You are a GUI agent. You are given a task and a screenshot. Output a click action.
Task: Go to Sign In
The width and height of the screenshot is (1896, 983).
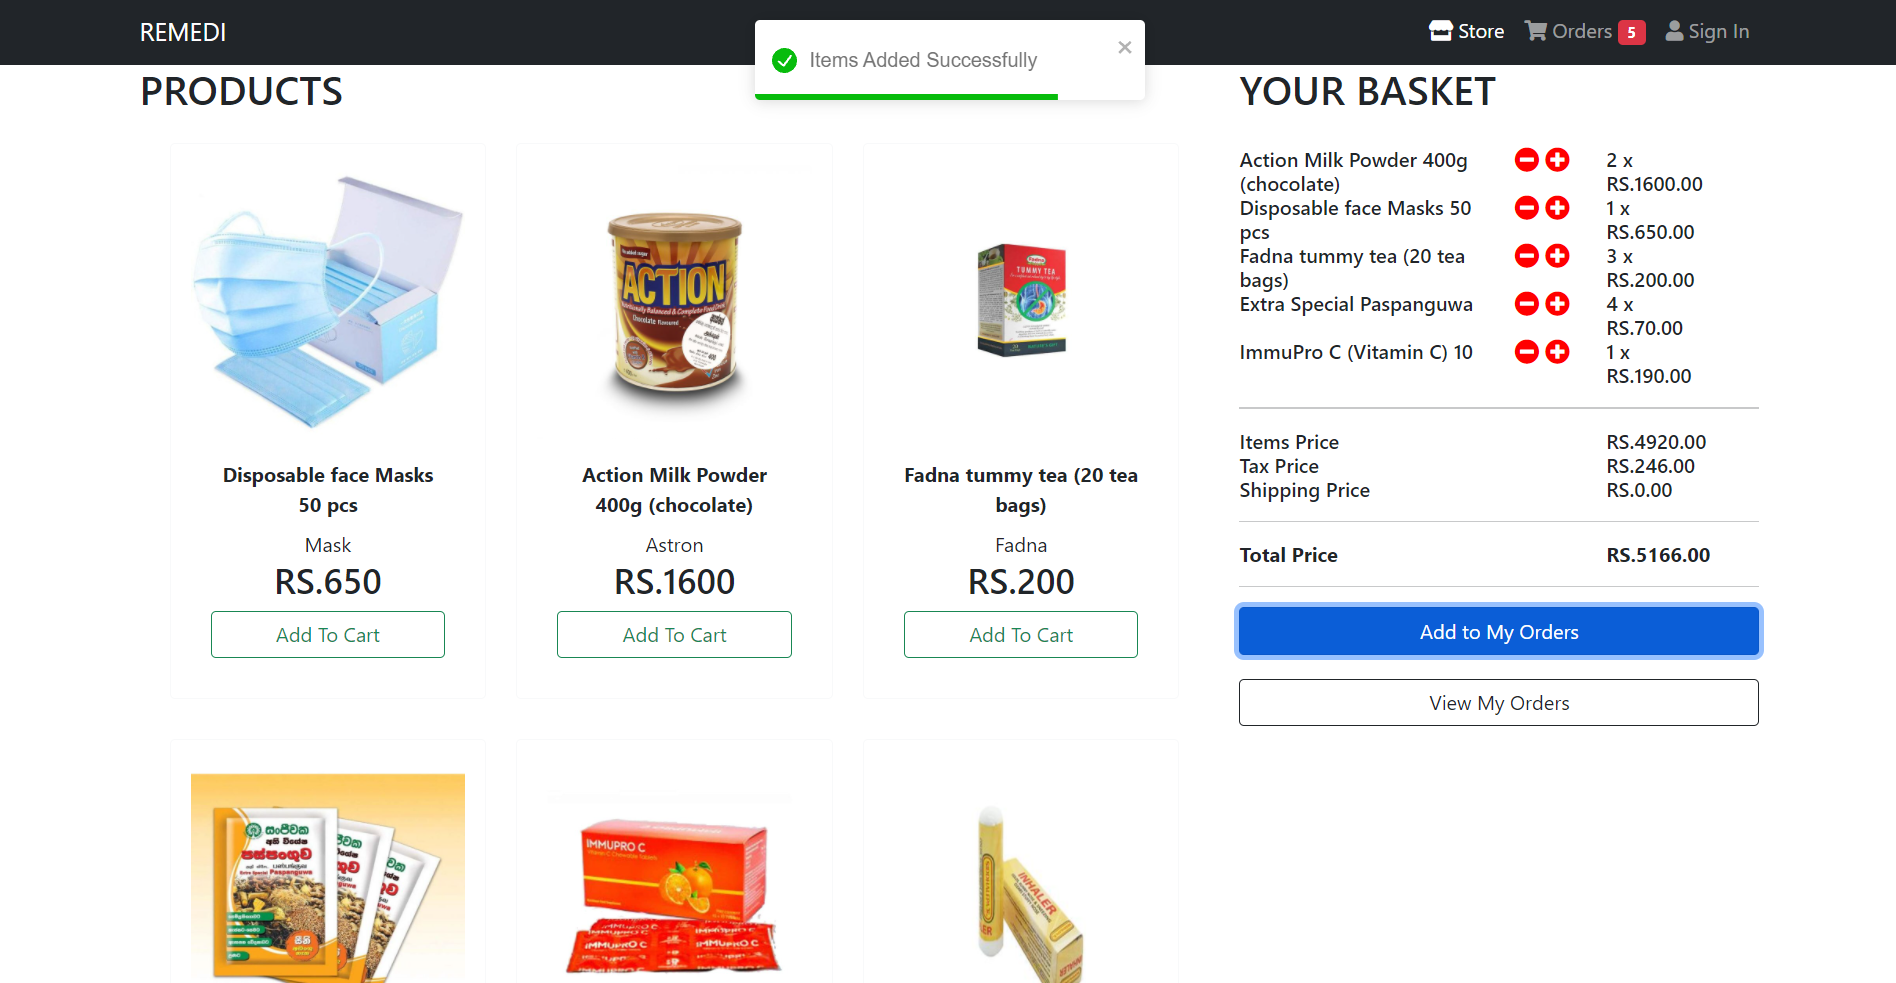(1707, 32)
